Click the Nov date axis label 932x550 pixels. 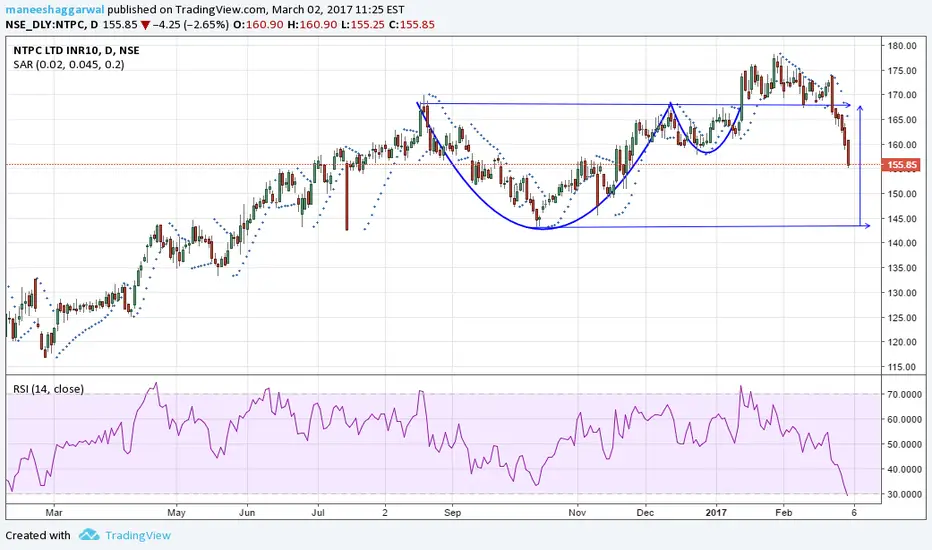pos(577,512)
